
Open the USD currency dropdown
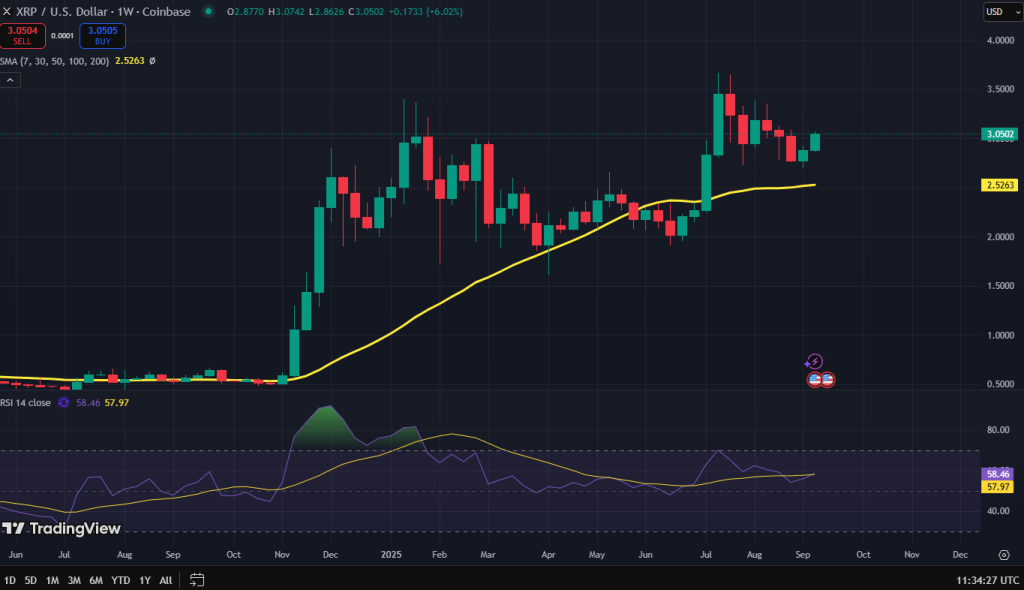tap(999, 12)
